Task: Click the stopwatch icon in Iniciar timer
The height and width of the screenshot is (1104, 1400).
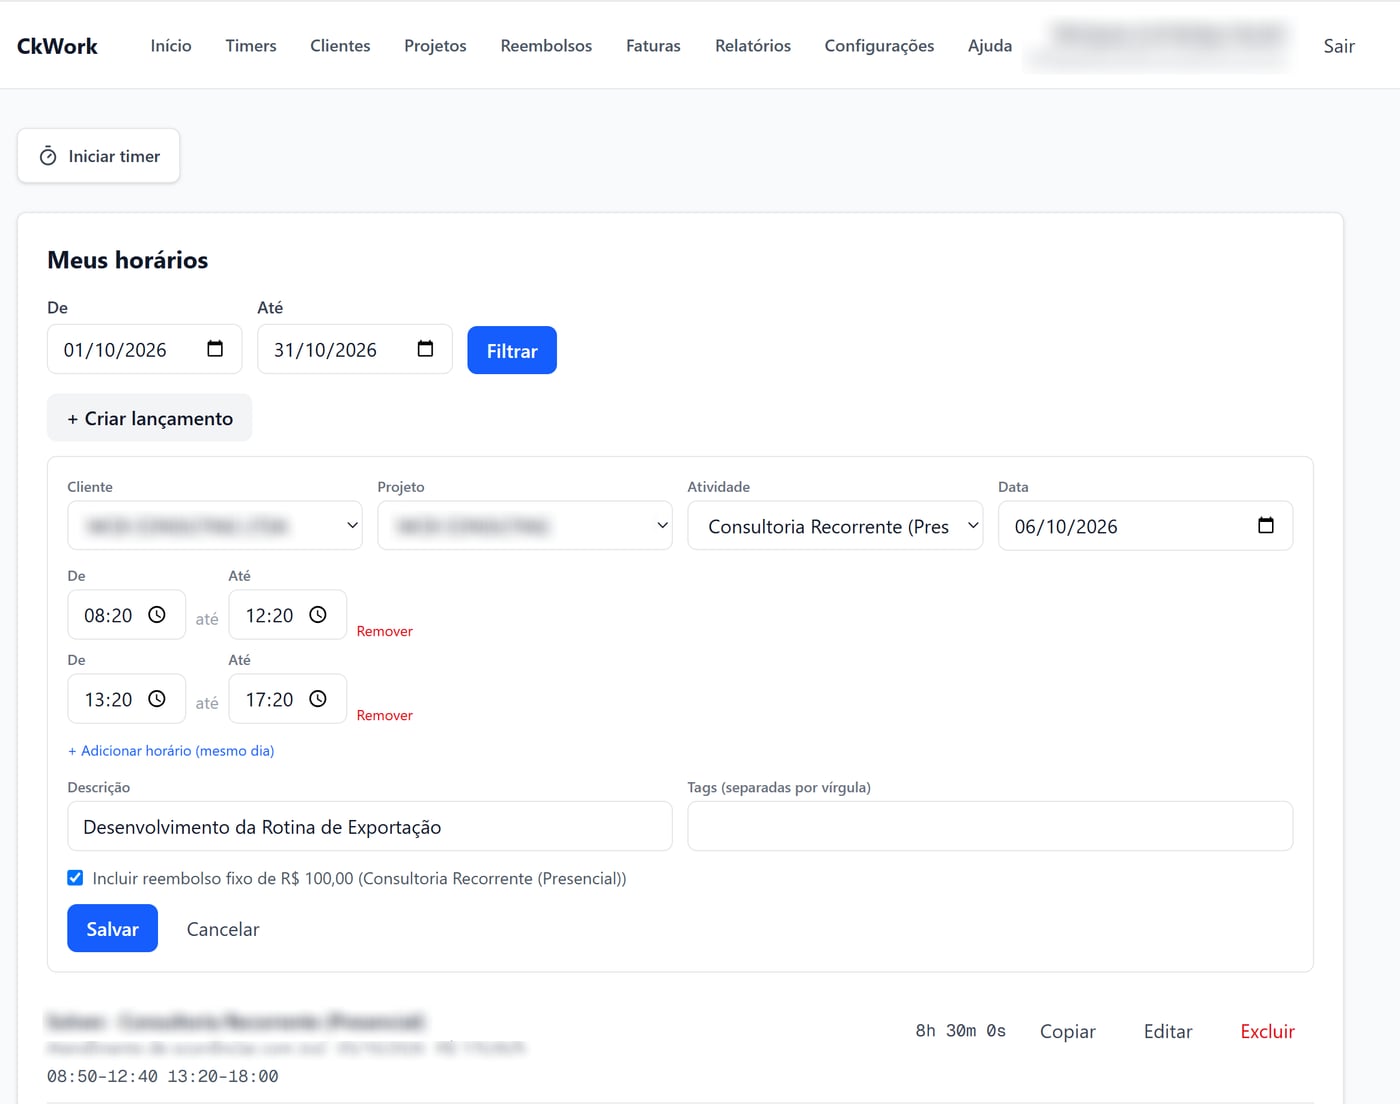Action: [48, 156]
